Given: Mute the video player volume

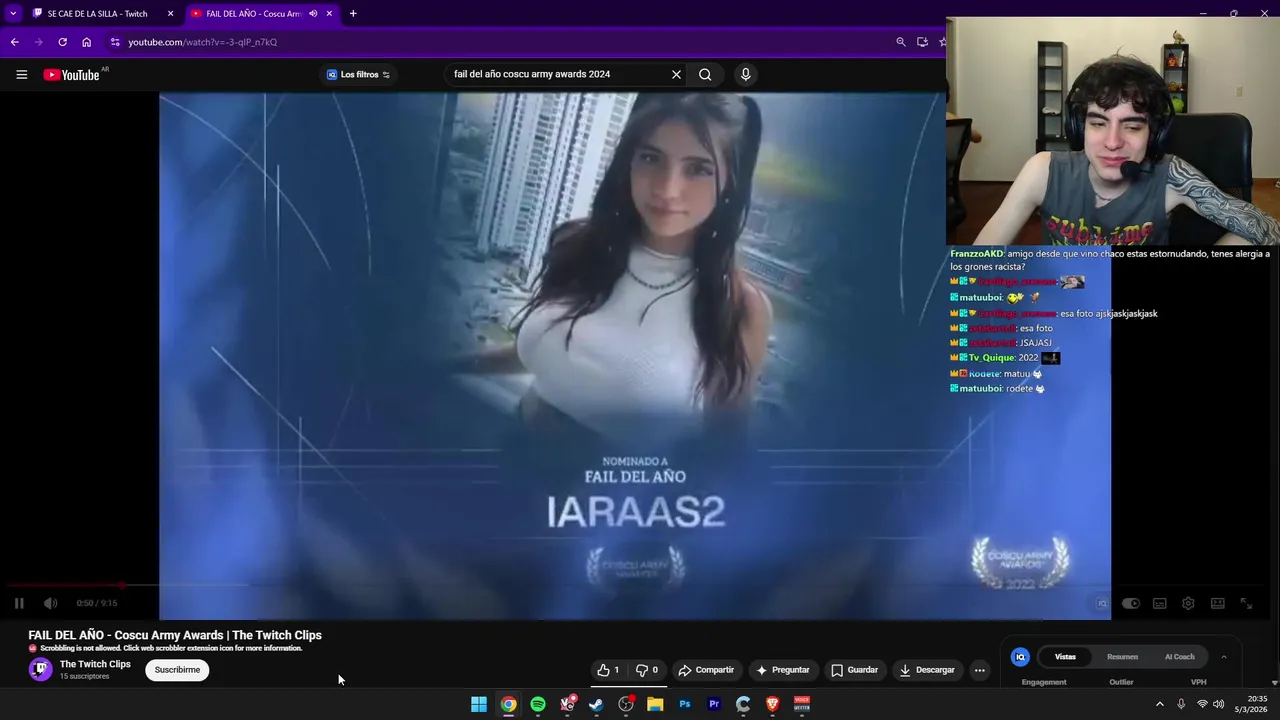Looking at the screenshot, I should pos(50,603).
